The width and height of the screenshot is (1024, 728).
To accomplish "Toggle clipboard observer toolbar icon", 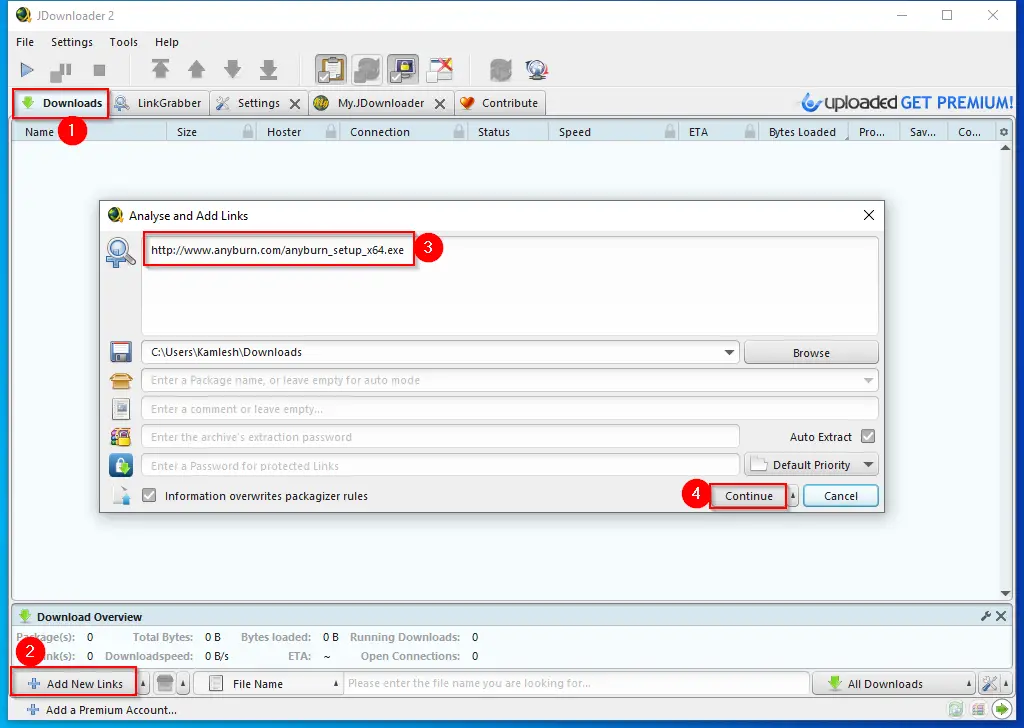I will pyautogui.click(x=331, y=69).
